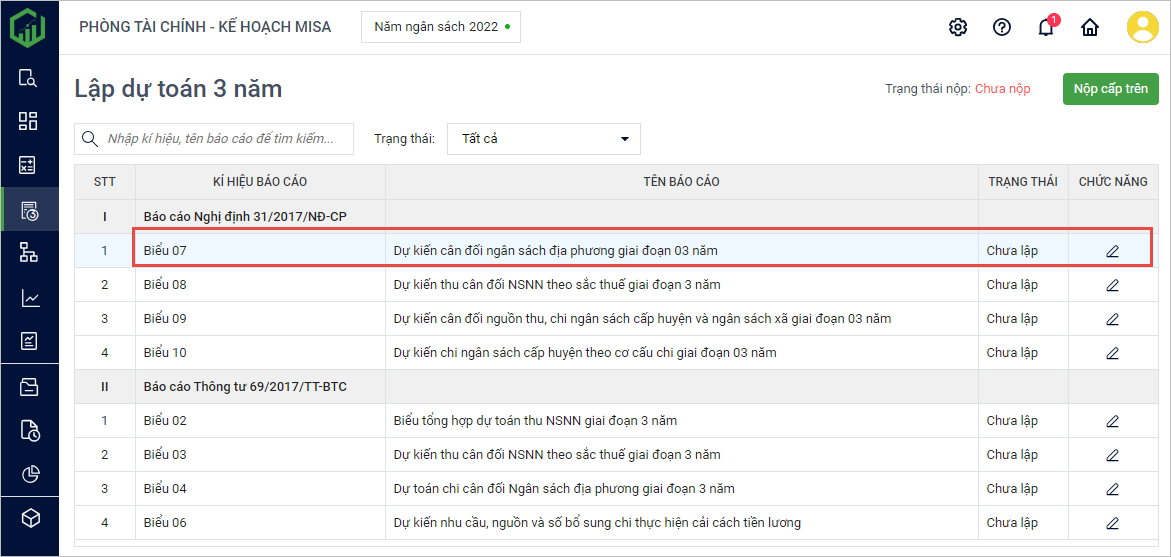Select the calculator sidebar menu item
1171x557 pixels.
pos(29,165)
